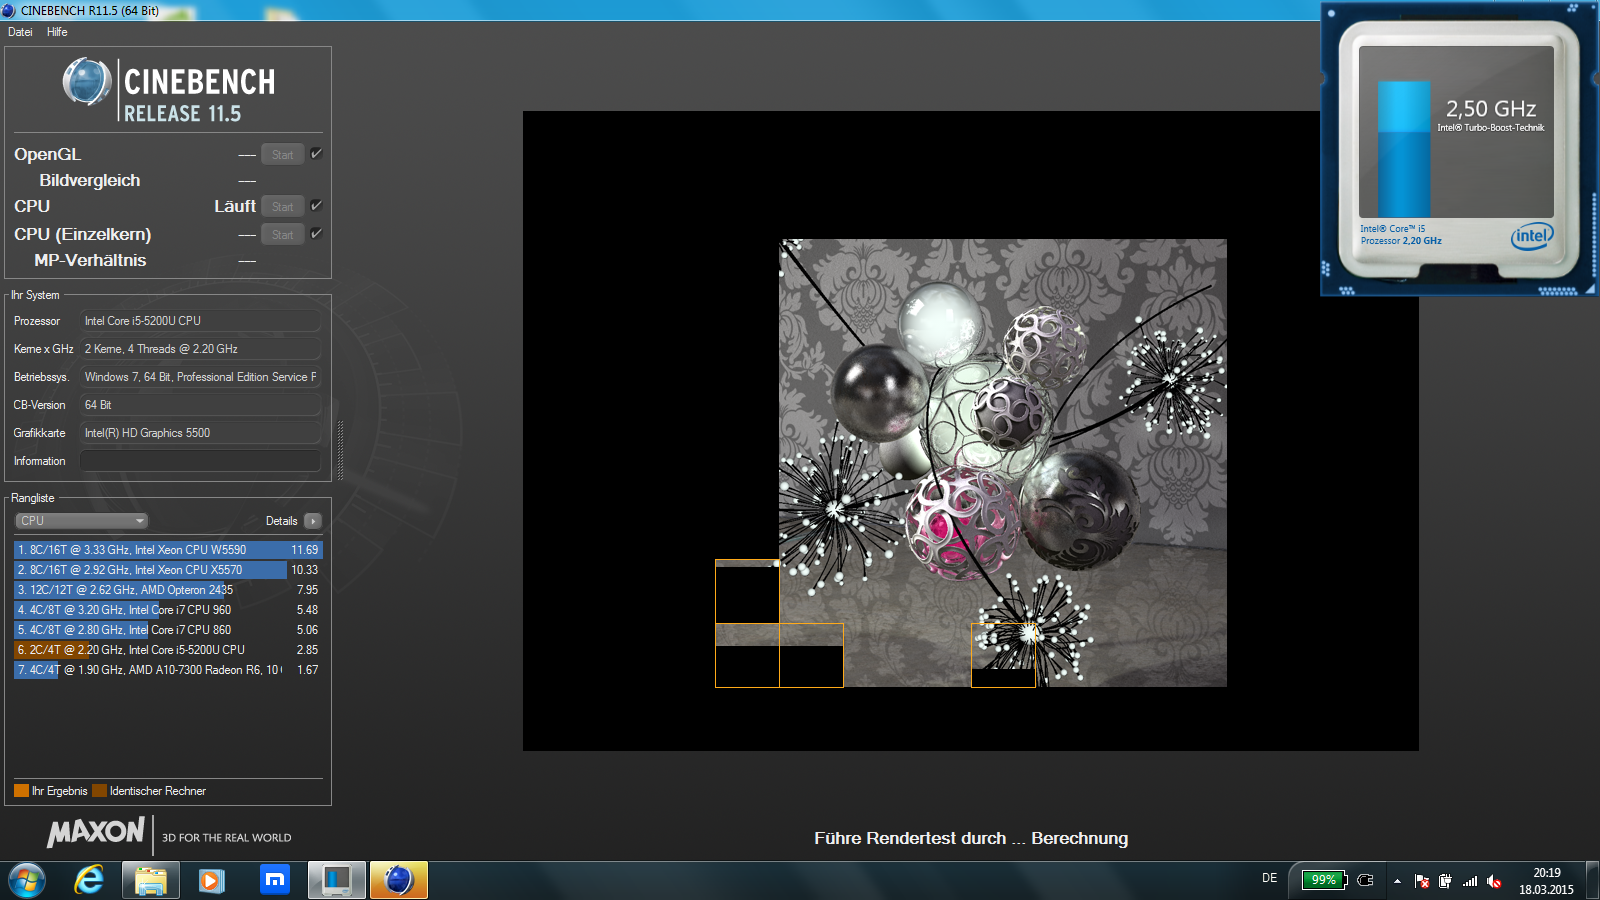Screen dimensions: 1600x900
Task: Click the Prozessor field
Action: click(200, 321)
